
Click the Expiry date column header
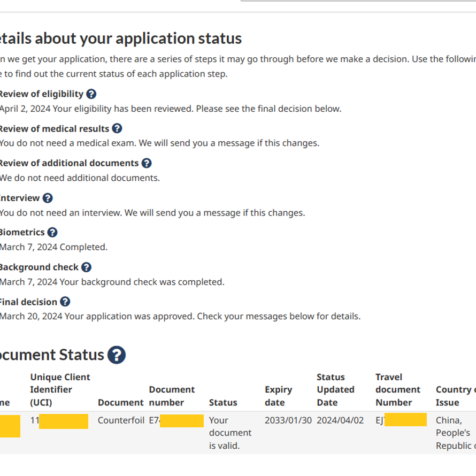pos(278,396)
